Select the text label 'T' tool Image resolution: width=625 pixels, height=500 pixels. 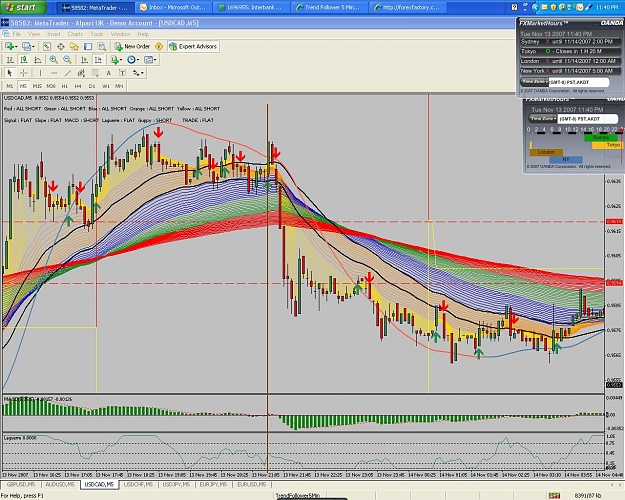pos(122,73)
